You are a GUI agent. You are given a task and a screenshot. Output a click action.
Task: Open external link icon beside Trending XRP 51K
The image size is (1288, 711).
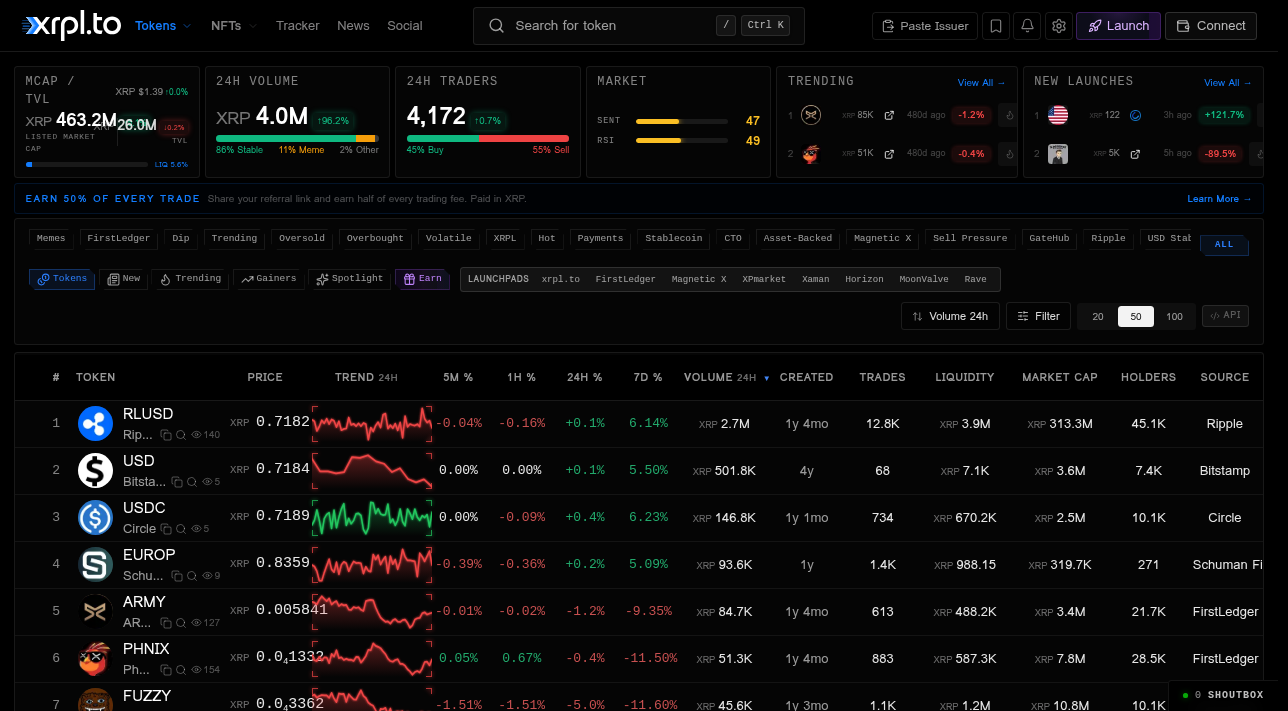pyautogui.click(x=889, y=154)
